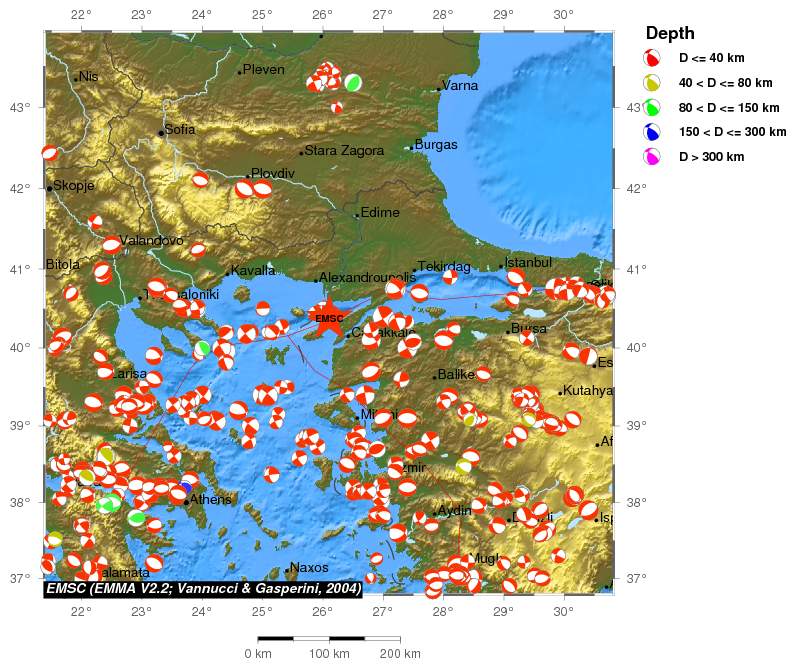Click the 'D <= 40 km' legend text
Screen dimensions: 796x668
click(711, 59)
